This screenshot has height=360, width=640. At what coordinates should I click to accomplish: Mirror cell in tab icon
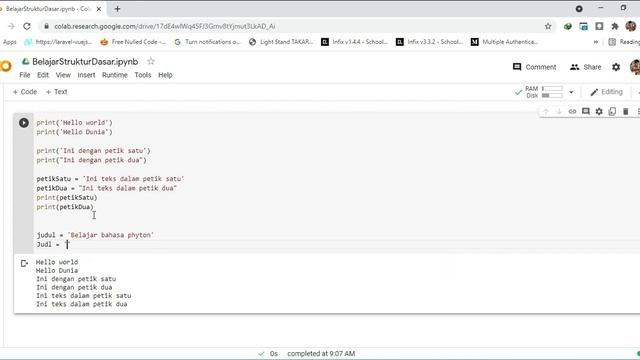pos(612,111)
